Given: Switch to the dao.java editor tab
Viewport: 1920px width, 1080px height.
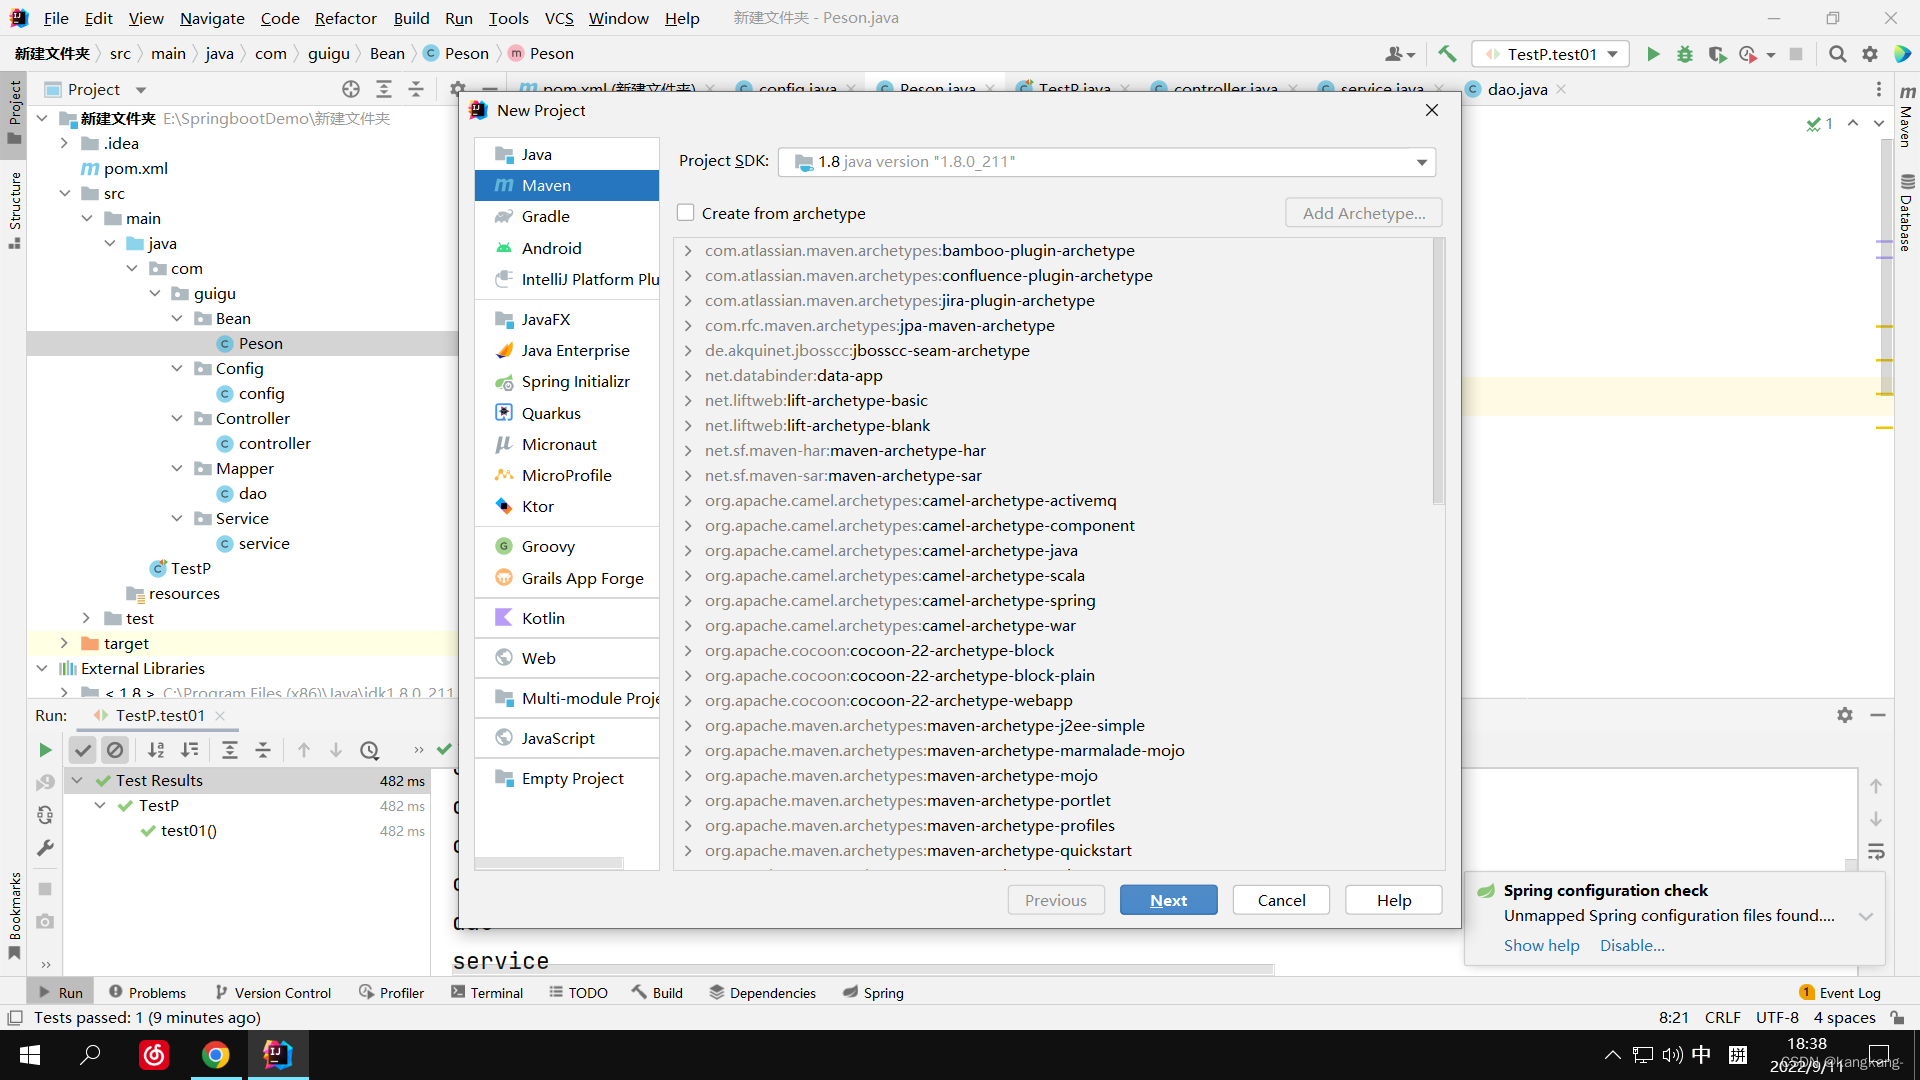Looking at the screenshot, I should [1516, 89].
